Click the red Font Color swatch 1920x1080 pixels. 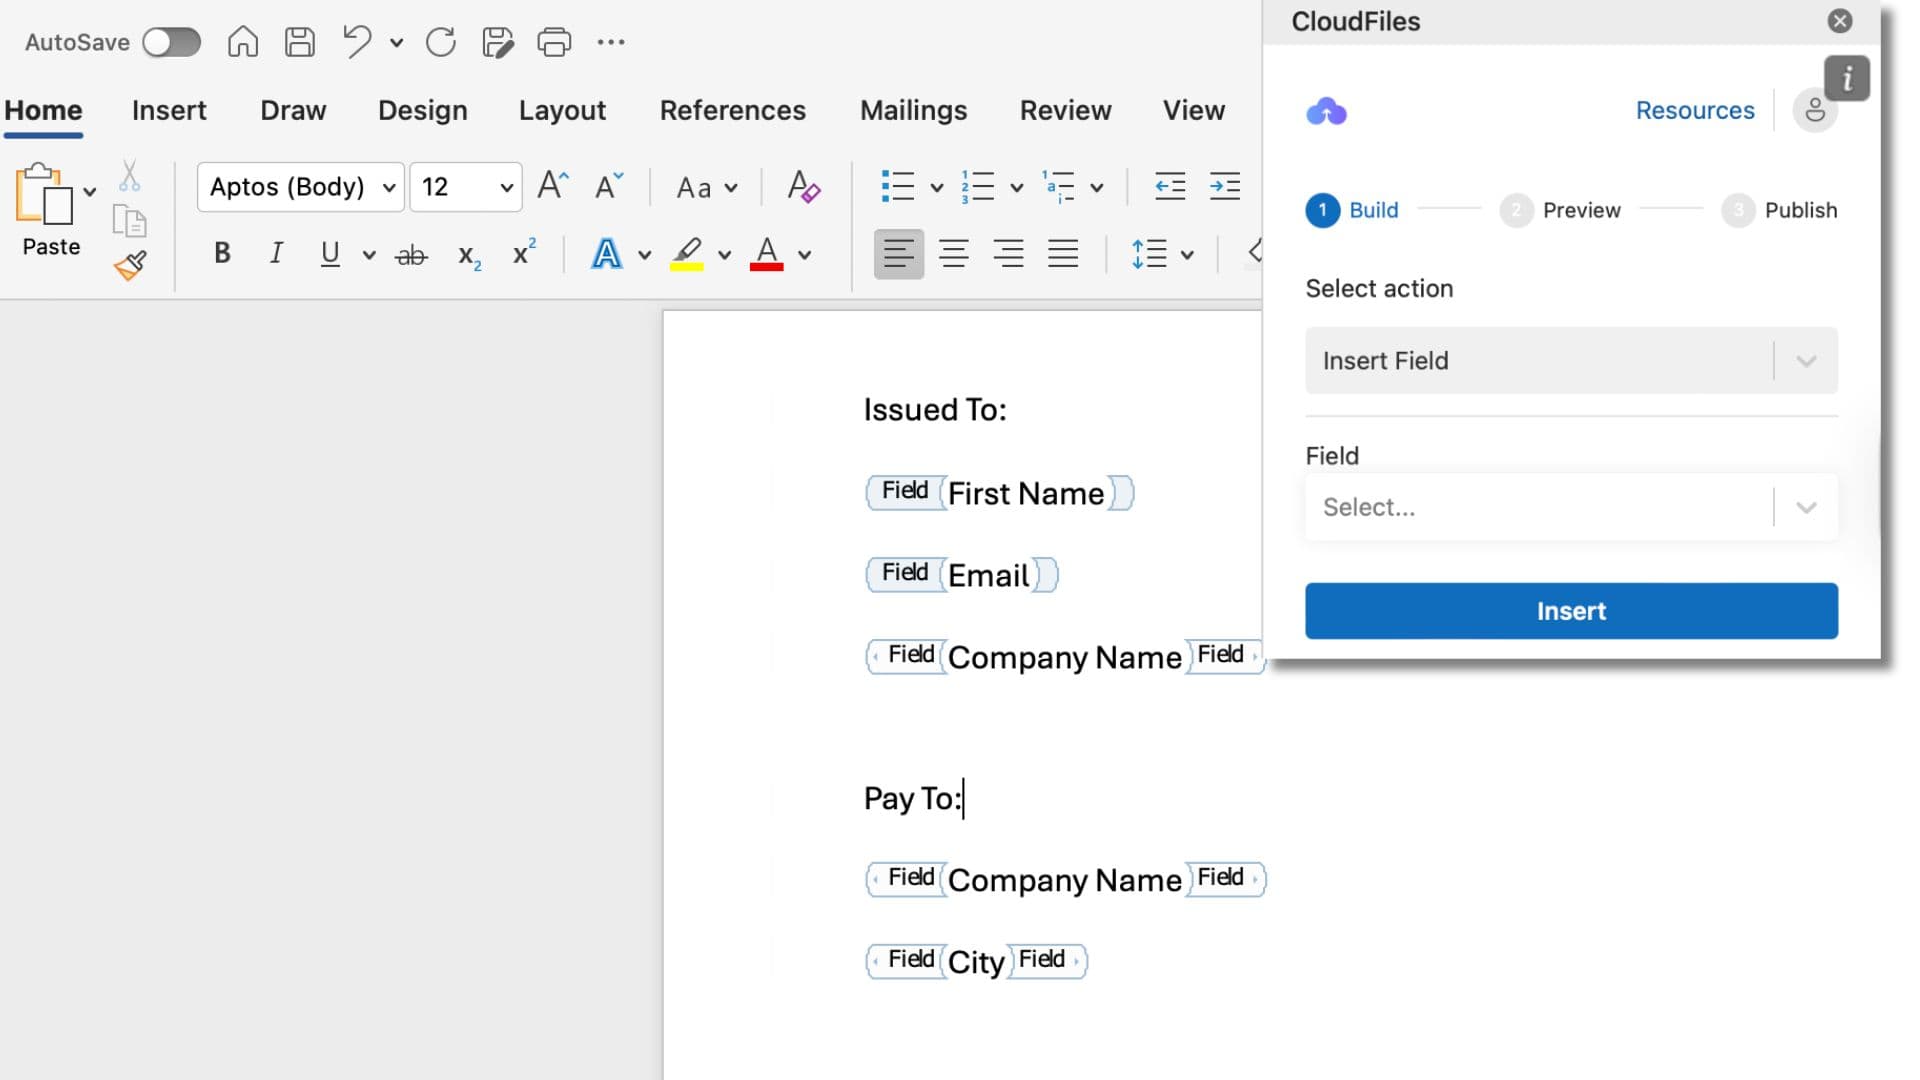point(766,253)
